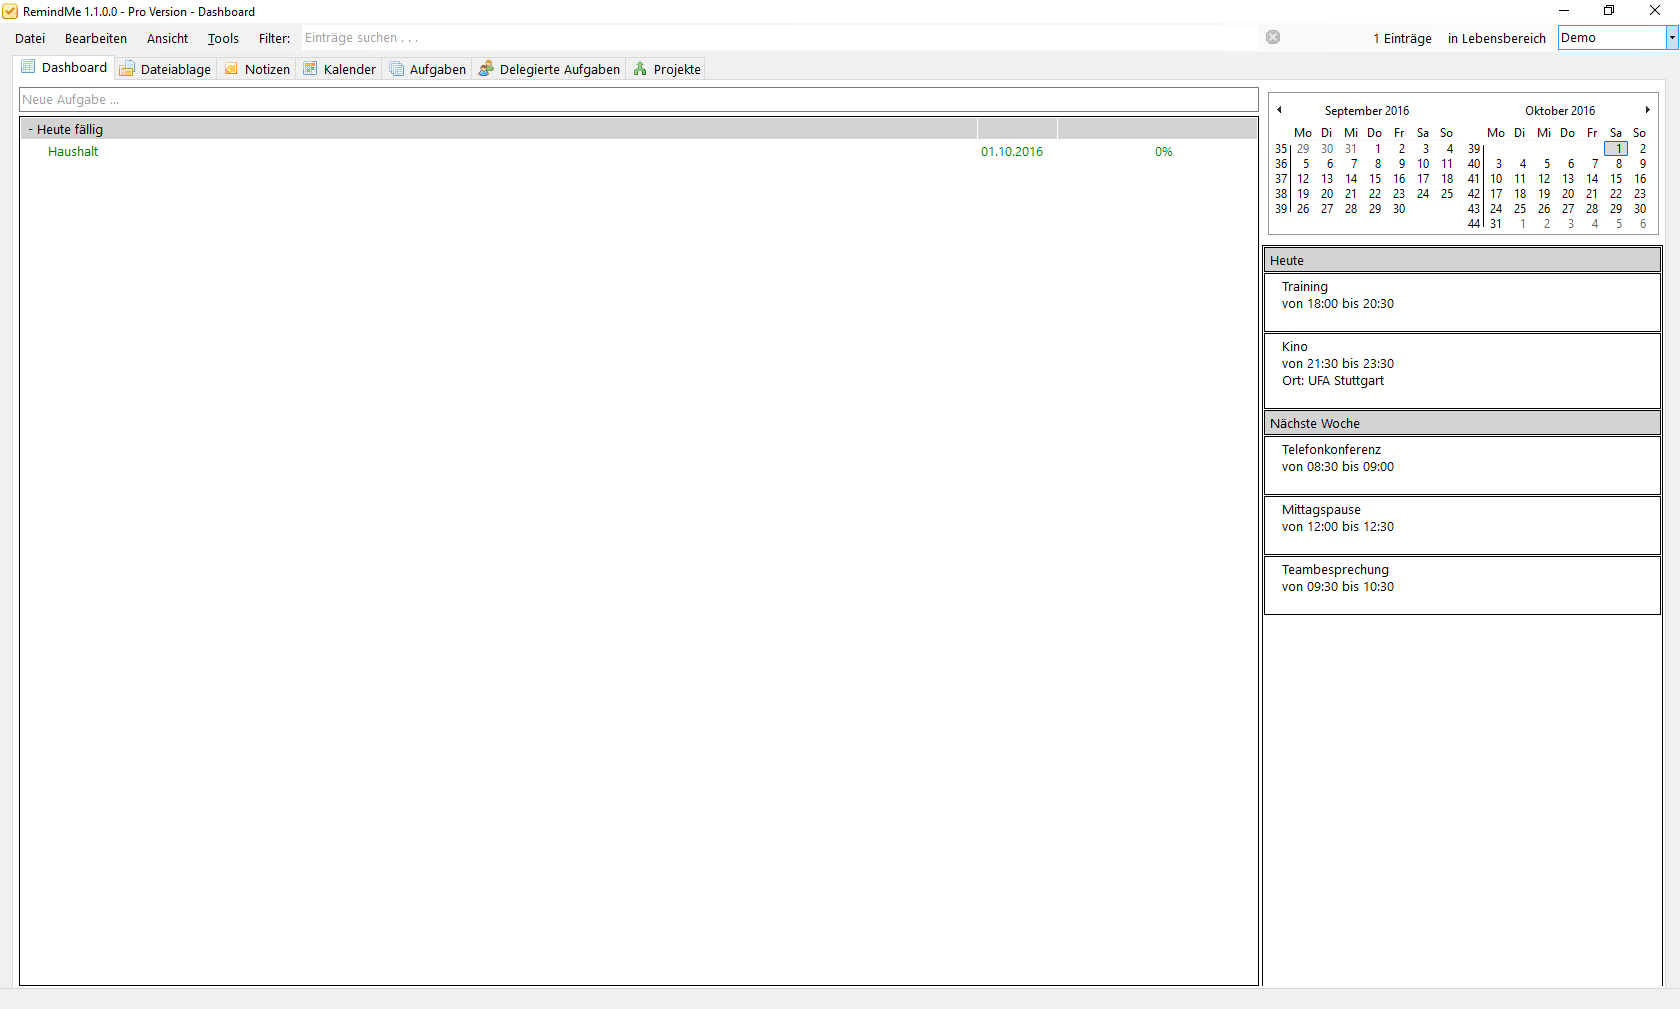
Task: Click the Oktober 2016 month title
Action: coord(1560,111)
